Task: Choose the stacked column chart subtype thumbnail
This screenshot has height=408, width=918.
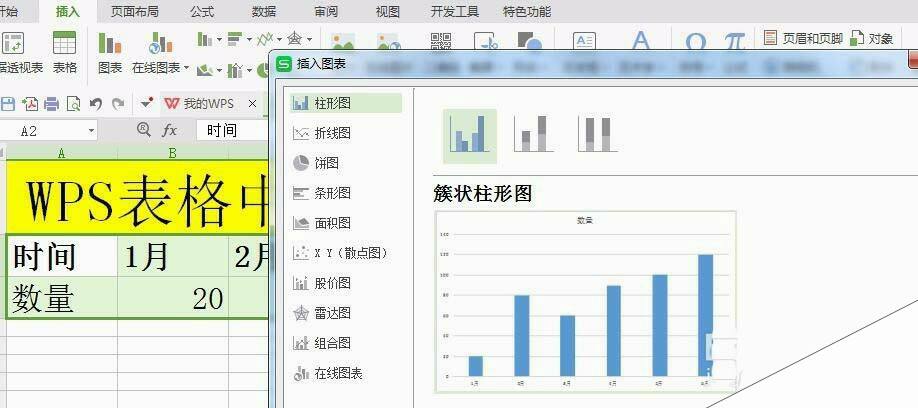Action: click(533, 135)
